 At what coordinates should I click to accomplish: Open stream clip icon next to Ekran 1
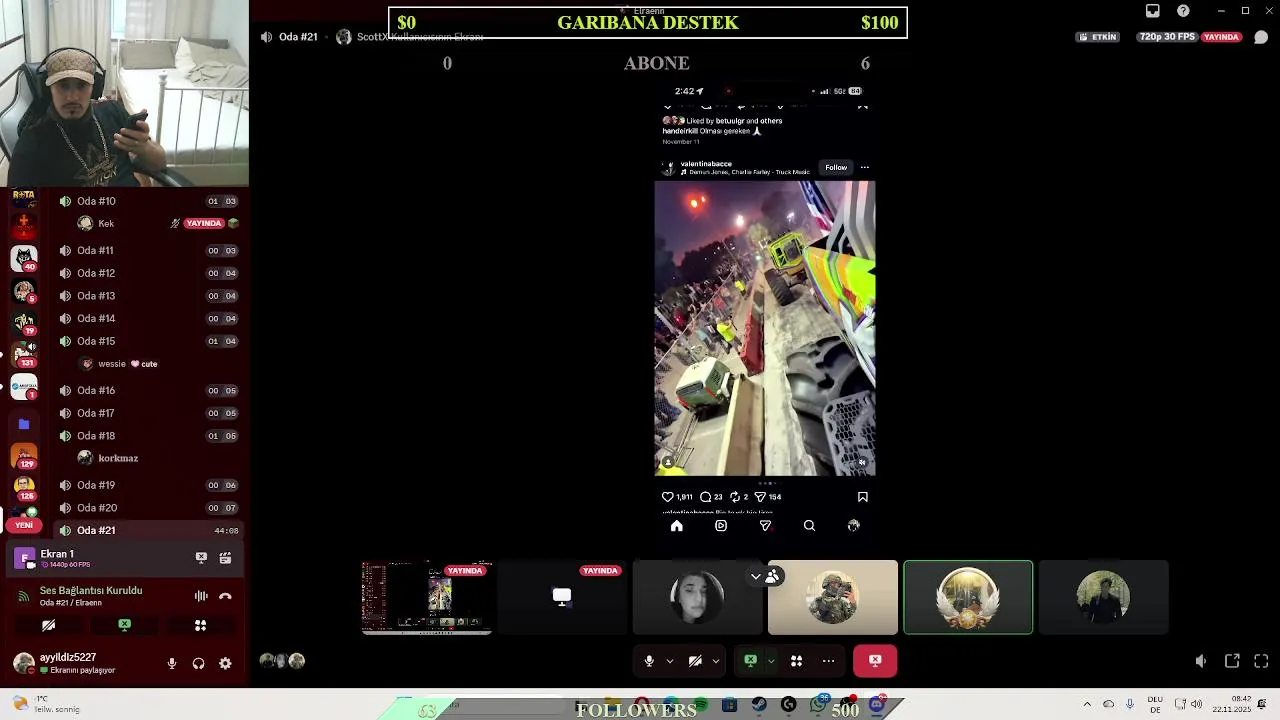[x=225, y=558]
